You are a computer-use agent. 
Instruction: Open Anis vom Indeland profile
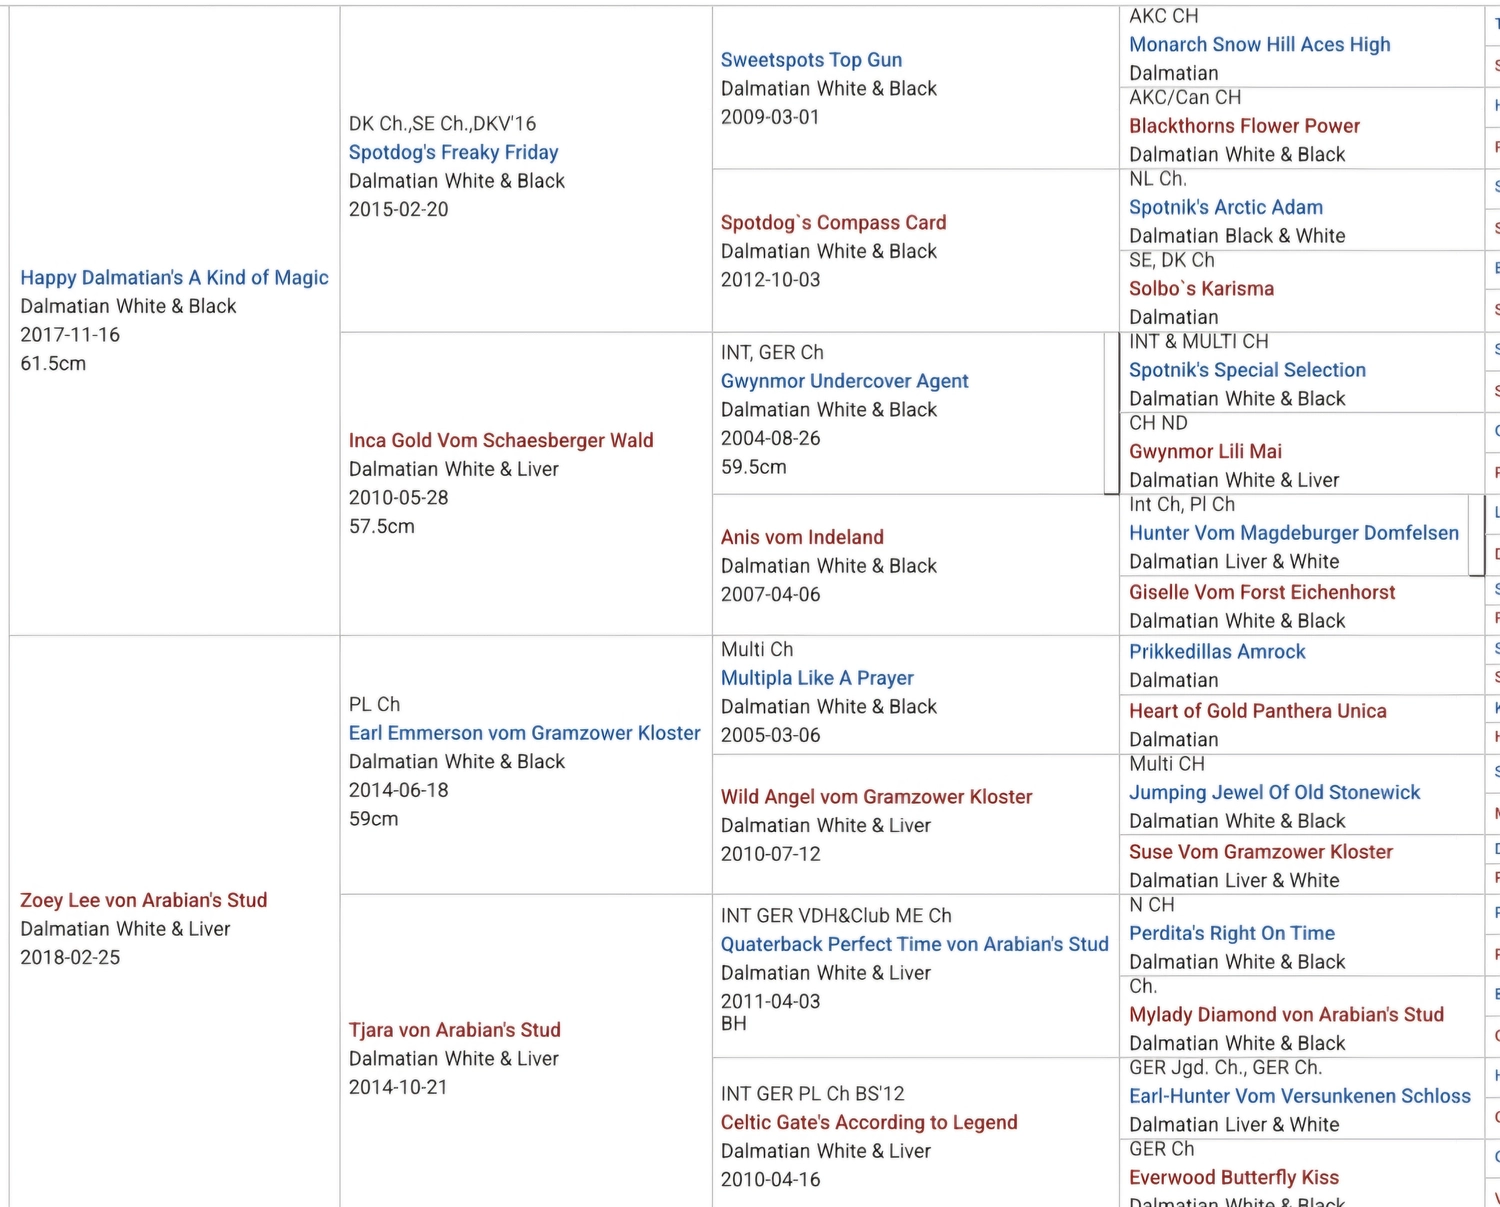click(802, 537)
